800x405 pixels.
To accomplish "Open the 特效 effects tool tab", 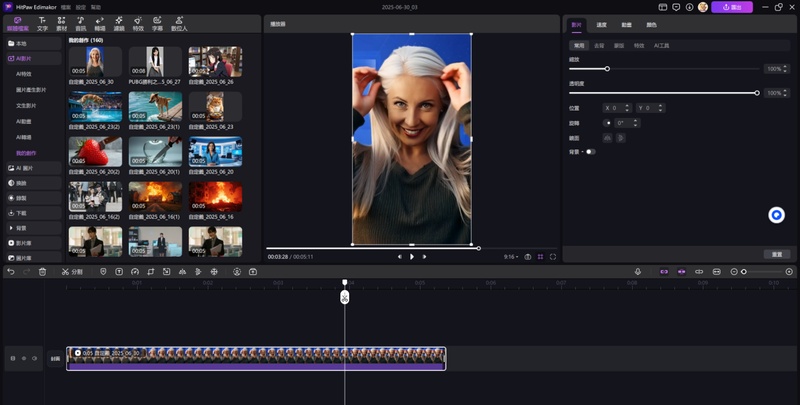I will 138,24.
